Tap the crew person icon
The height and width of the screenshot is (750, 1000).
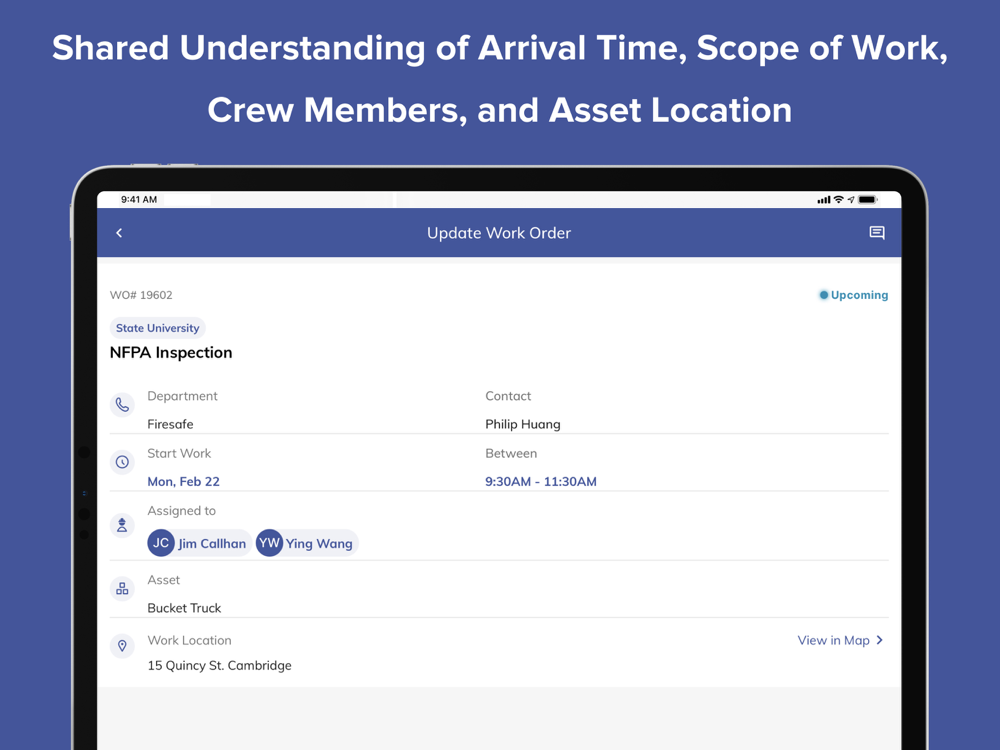pyautogui.click(x=122, y=525)
